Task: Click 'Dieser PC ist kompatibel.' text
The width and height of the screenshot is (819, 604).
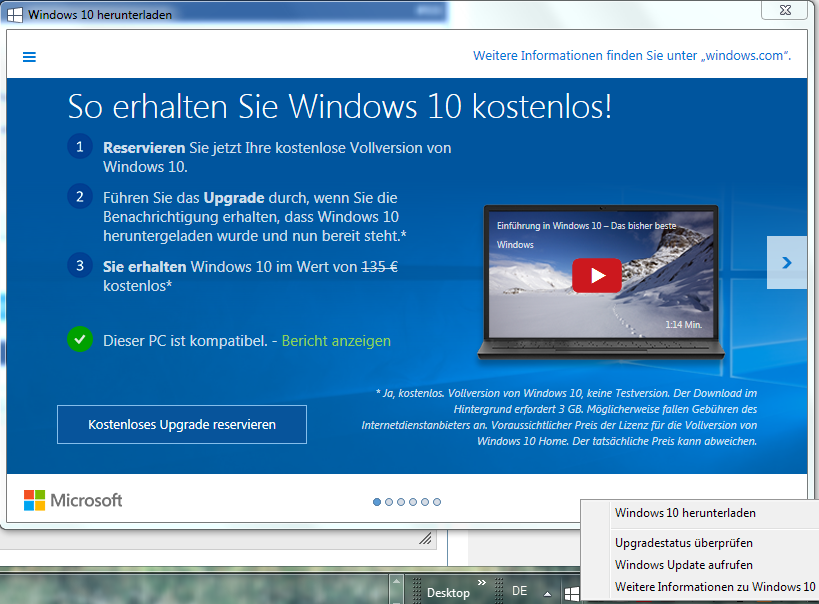Action: 185,341
